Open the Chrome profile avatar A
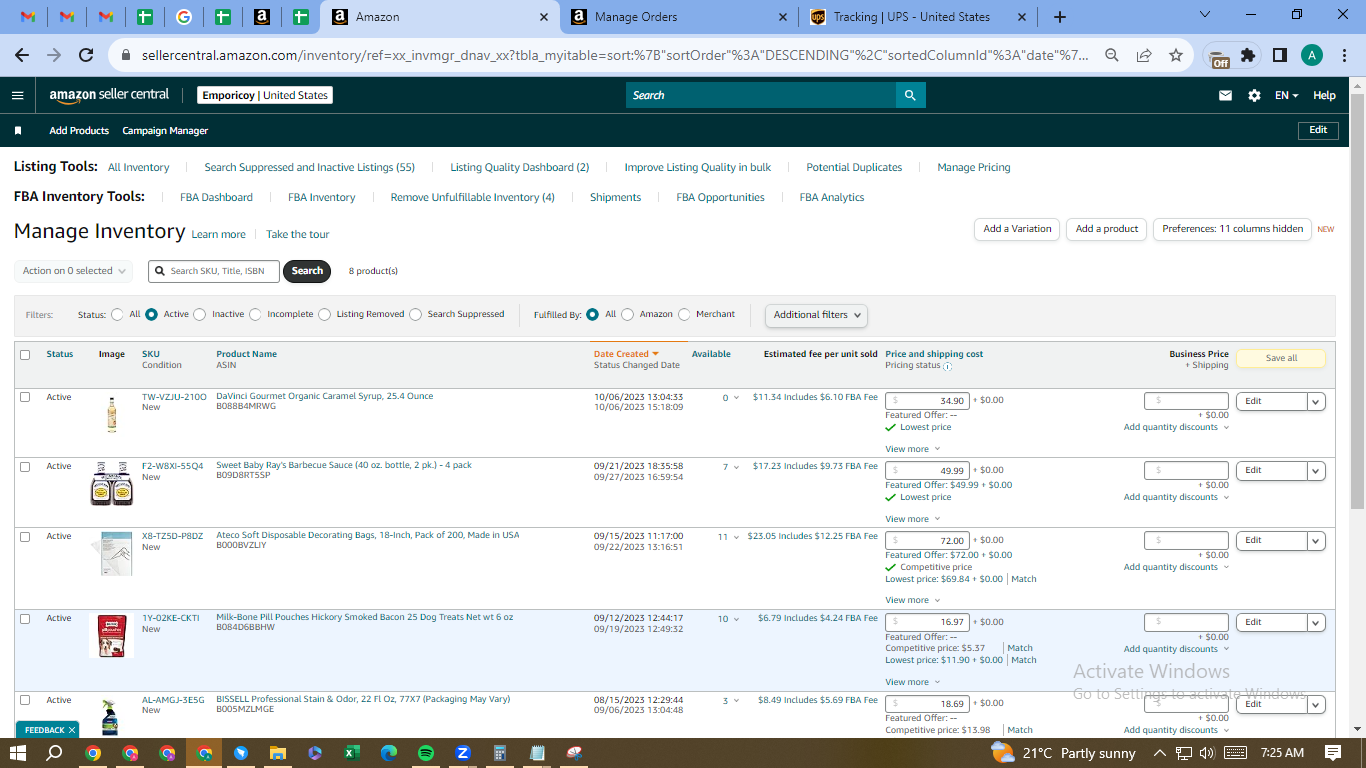 [1312, 56]
